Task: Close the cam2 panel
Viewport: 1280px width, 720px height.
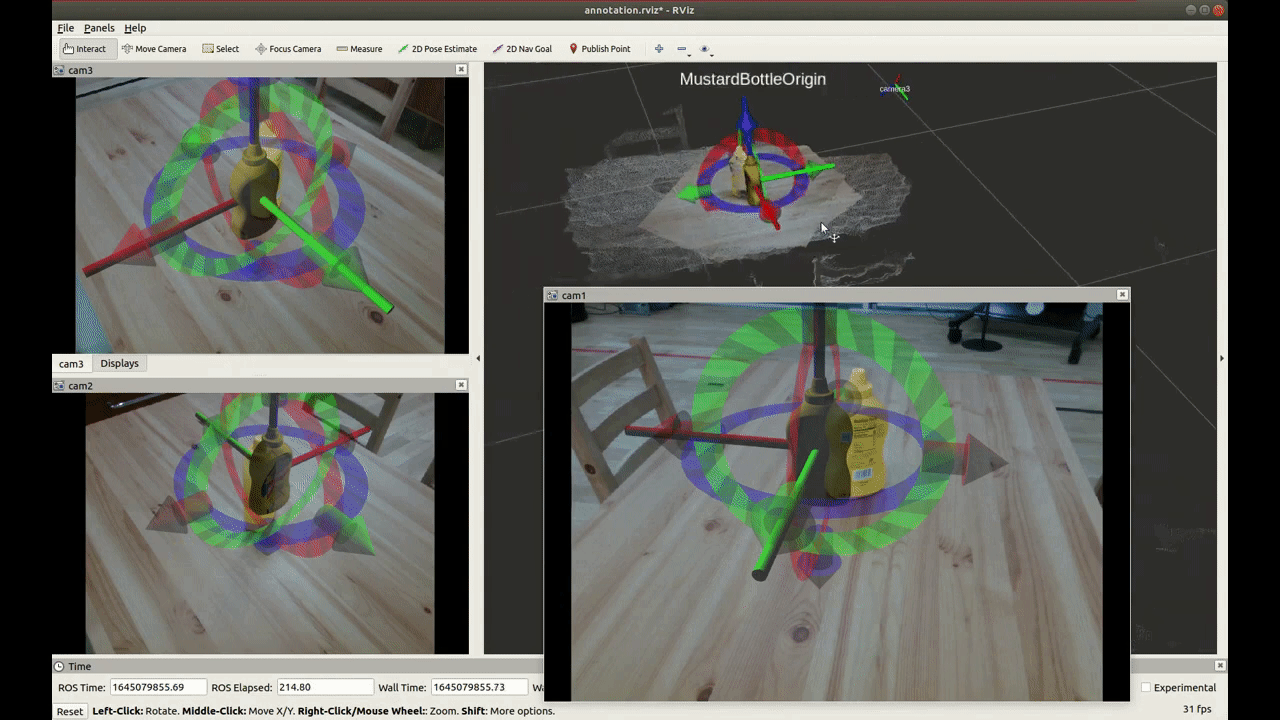Action: pos(461,385)
